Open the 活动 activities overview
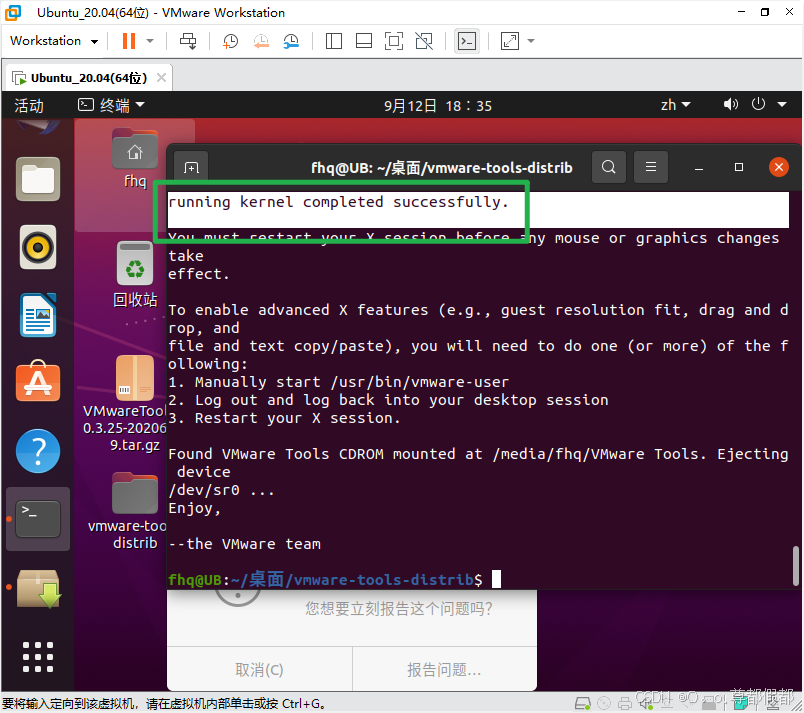The height and width of the screenshot is (713, 804). 29,106
